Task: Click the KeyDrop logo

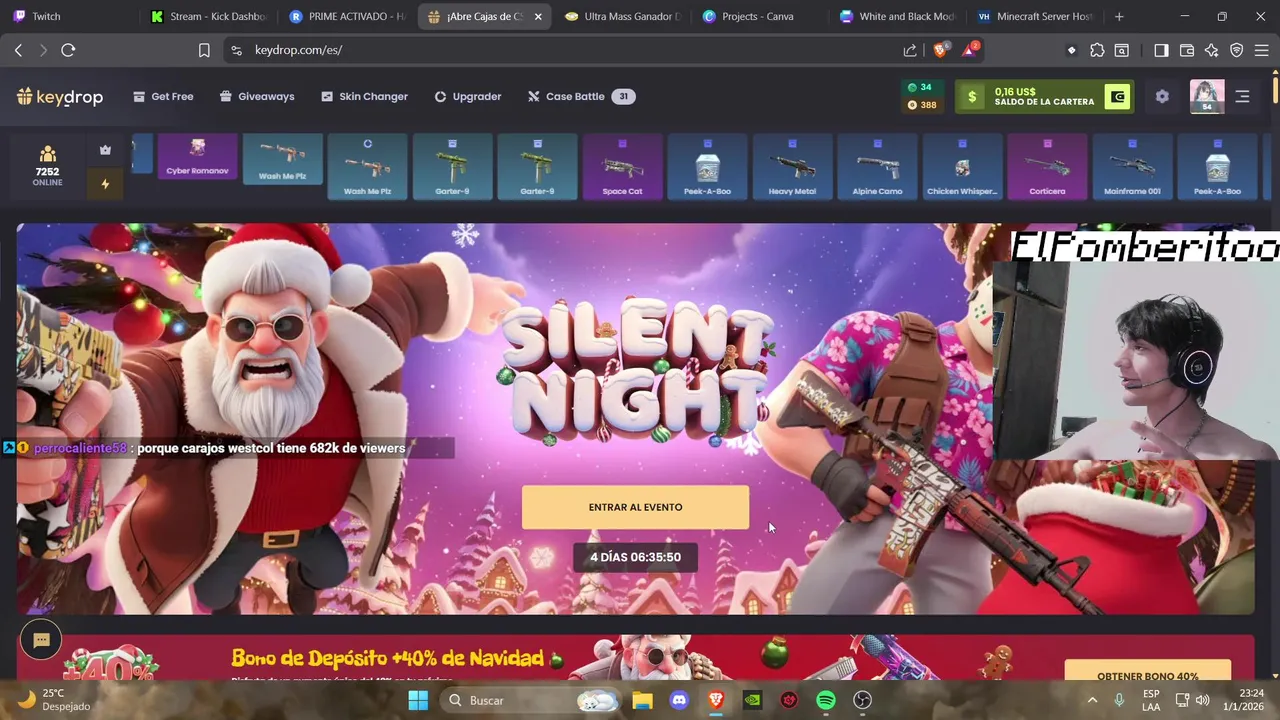Action: [60, 97]
